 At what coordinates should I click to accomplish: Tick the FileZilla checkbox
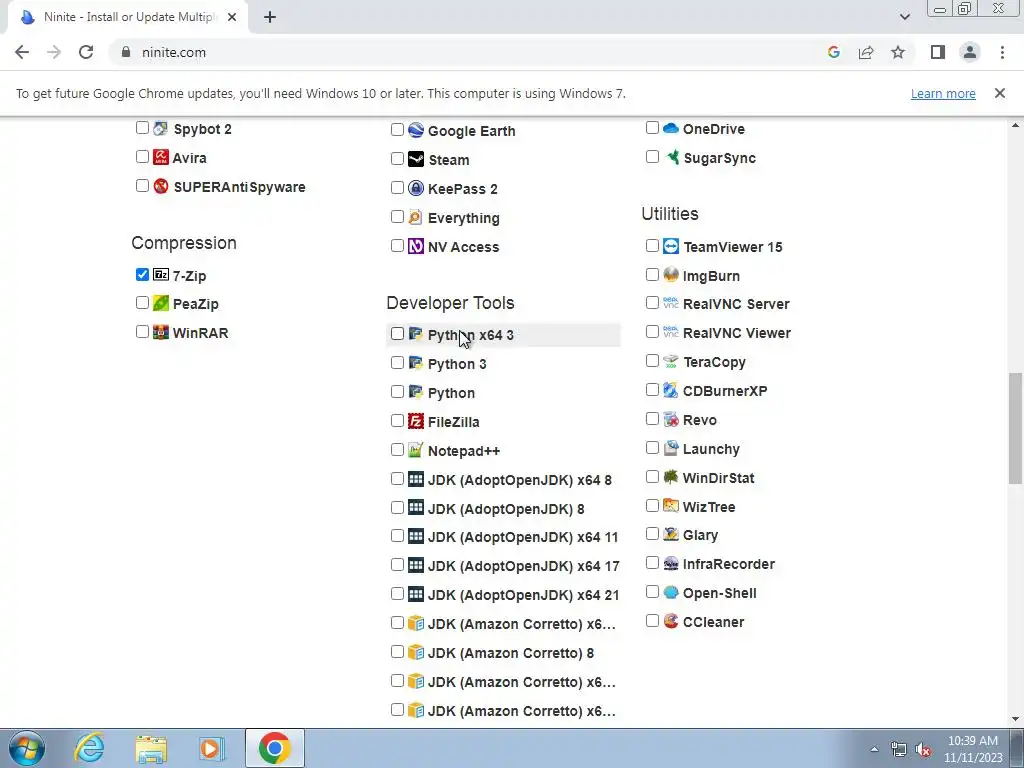(x=397, y=421)
